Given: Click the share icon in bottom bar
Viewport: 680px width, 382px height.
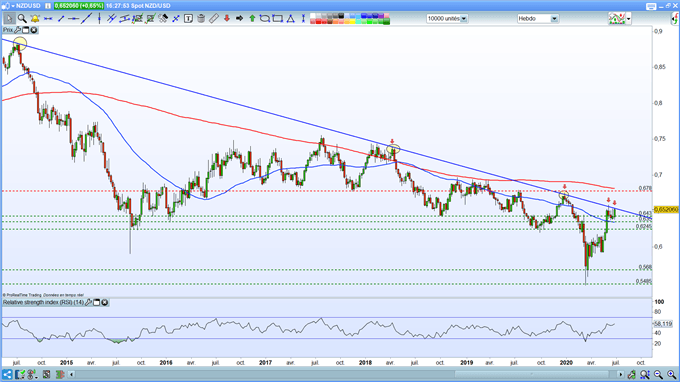Looking at the screenshot, I should [7, 374].
